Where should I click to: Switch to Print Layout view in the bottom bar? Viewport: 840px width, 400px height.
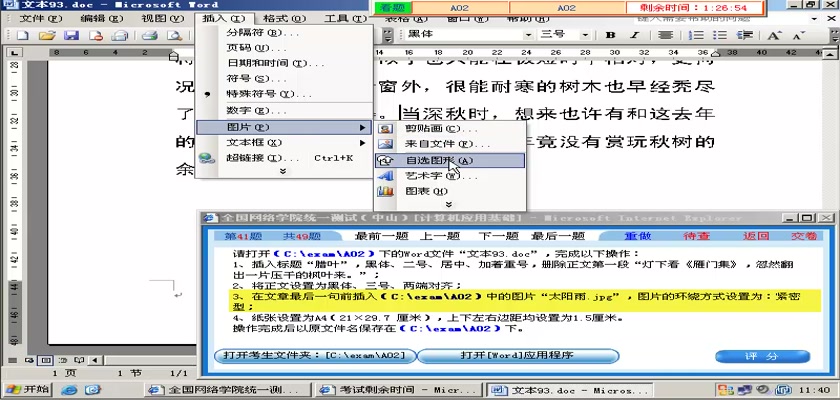click(x=46, y=360)
